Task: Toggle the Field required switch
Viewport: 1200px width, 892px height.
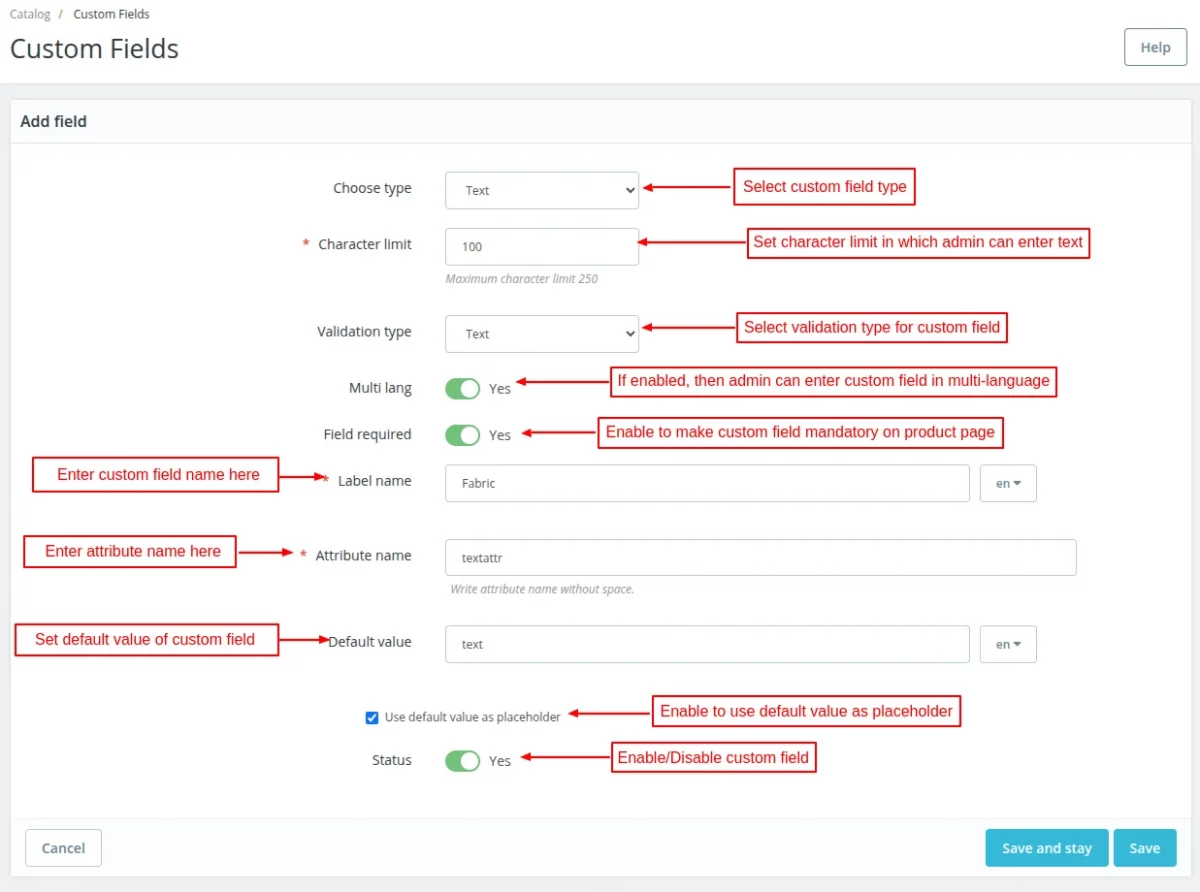Action: click(x=463, y=434)
